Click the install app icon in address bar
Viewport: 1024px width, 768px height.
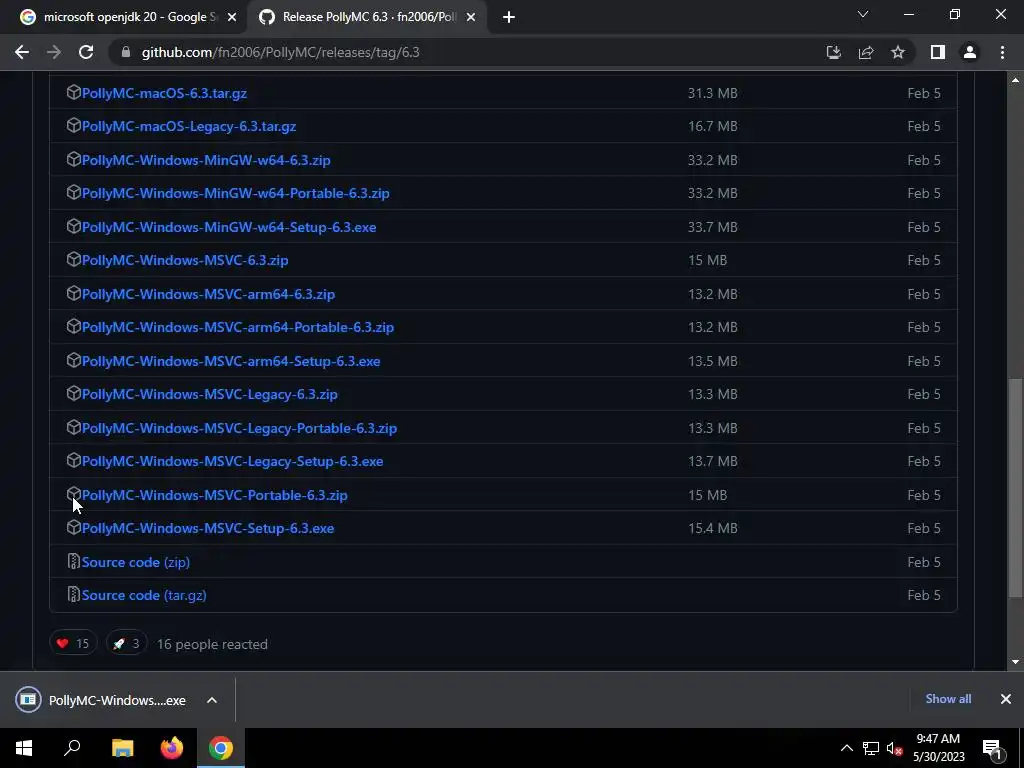coord(833,52)
